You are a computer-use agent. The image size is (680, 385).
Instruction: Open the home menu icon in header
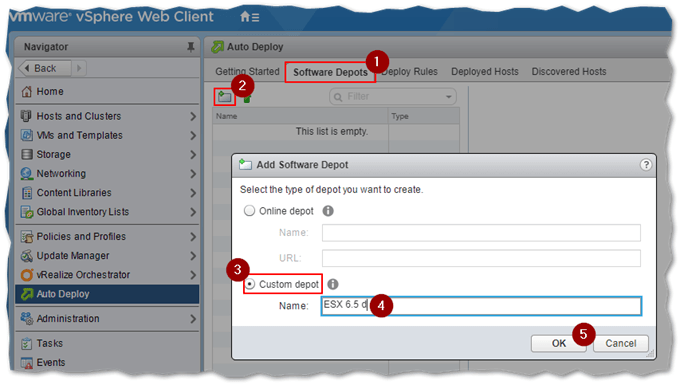click(250, 17)
